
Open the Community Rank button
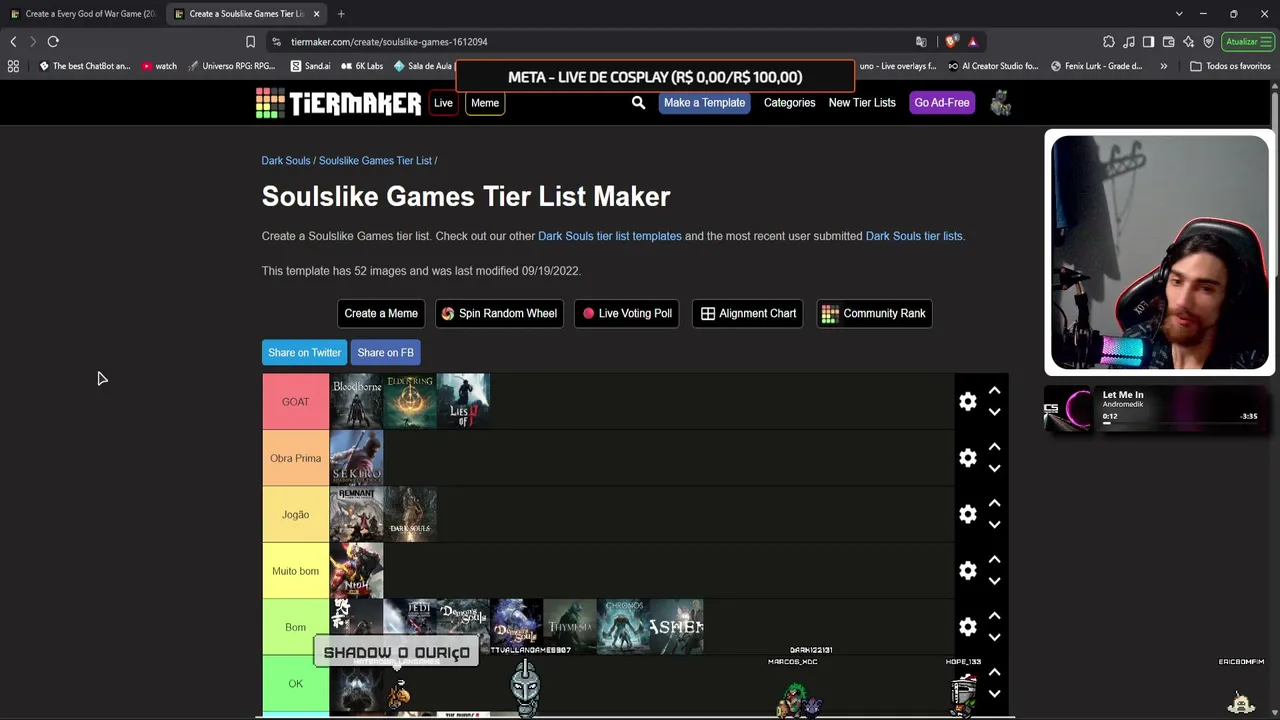pos(874,313)
